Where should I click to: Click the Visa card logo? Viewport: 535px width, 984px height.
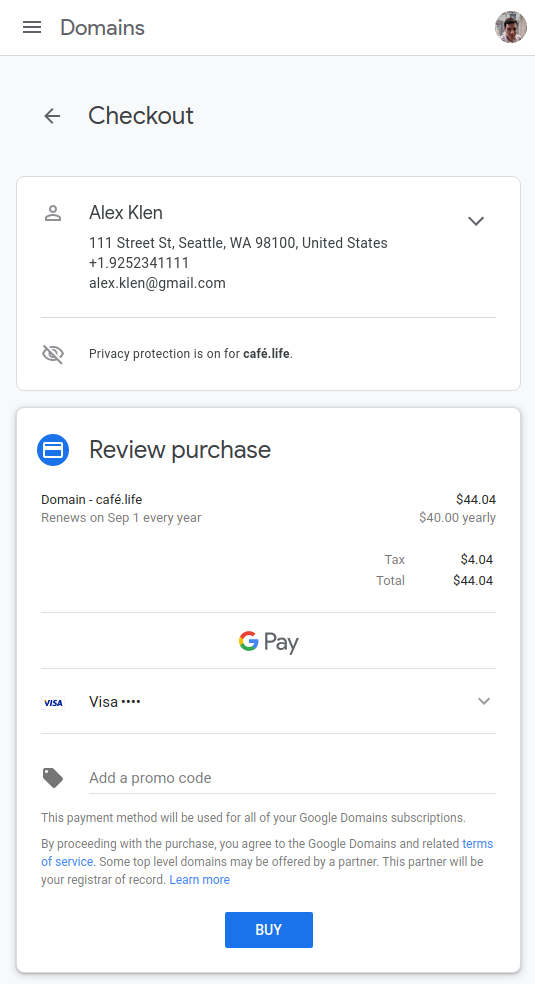[53, 703]
